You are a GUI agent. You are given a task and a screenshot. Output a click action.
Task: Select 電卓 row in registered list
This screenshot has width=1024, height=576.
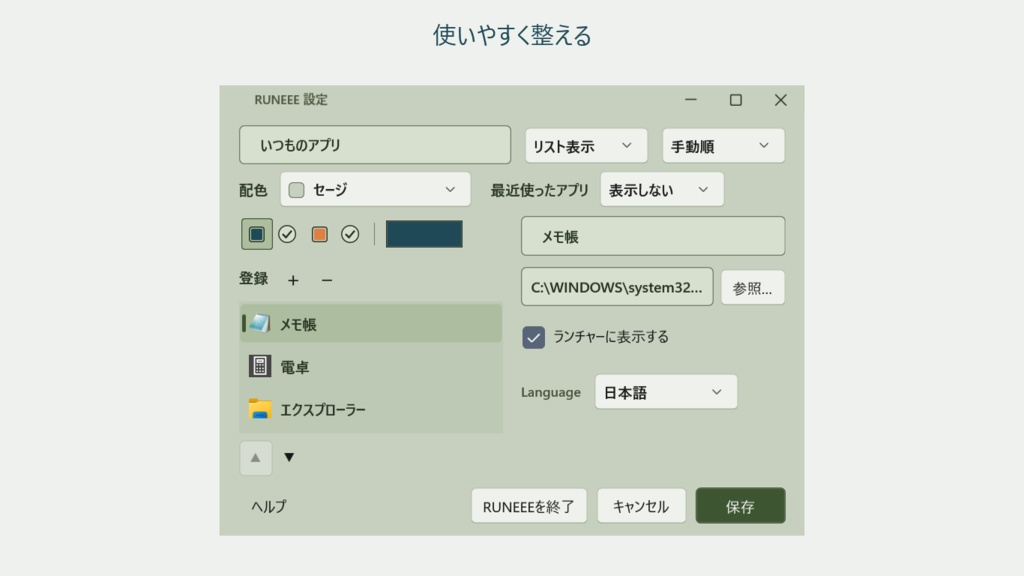[371, 366]
